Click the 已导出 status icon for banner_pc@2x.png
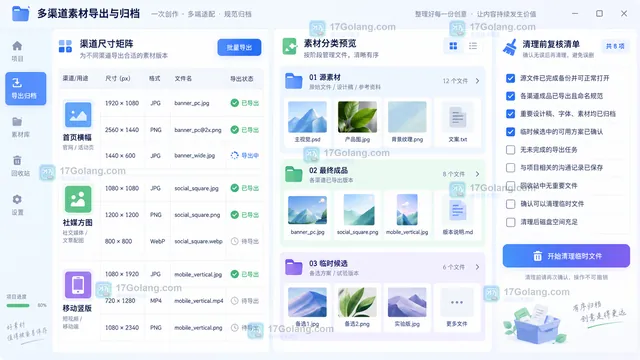This screenshot has height=360, width=640. (234, 130)
